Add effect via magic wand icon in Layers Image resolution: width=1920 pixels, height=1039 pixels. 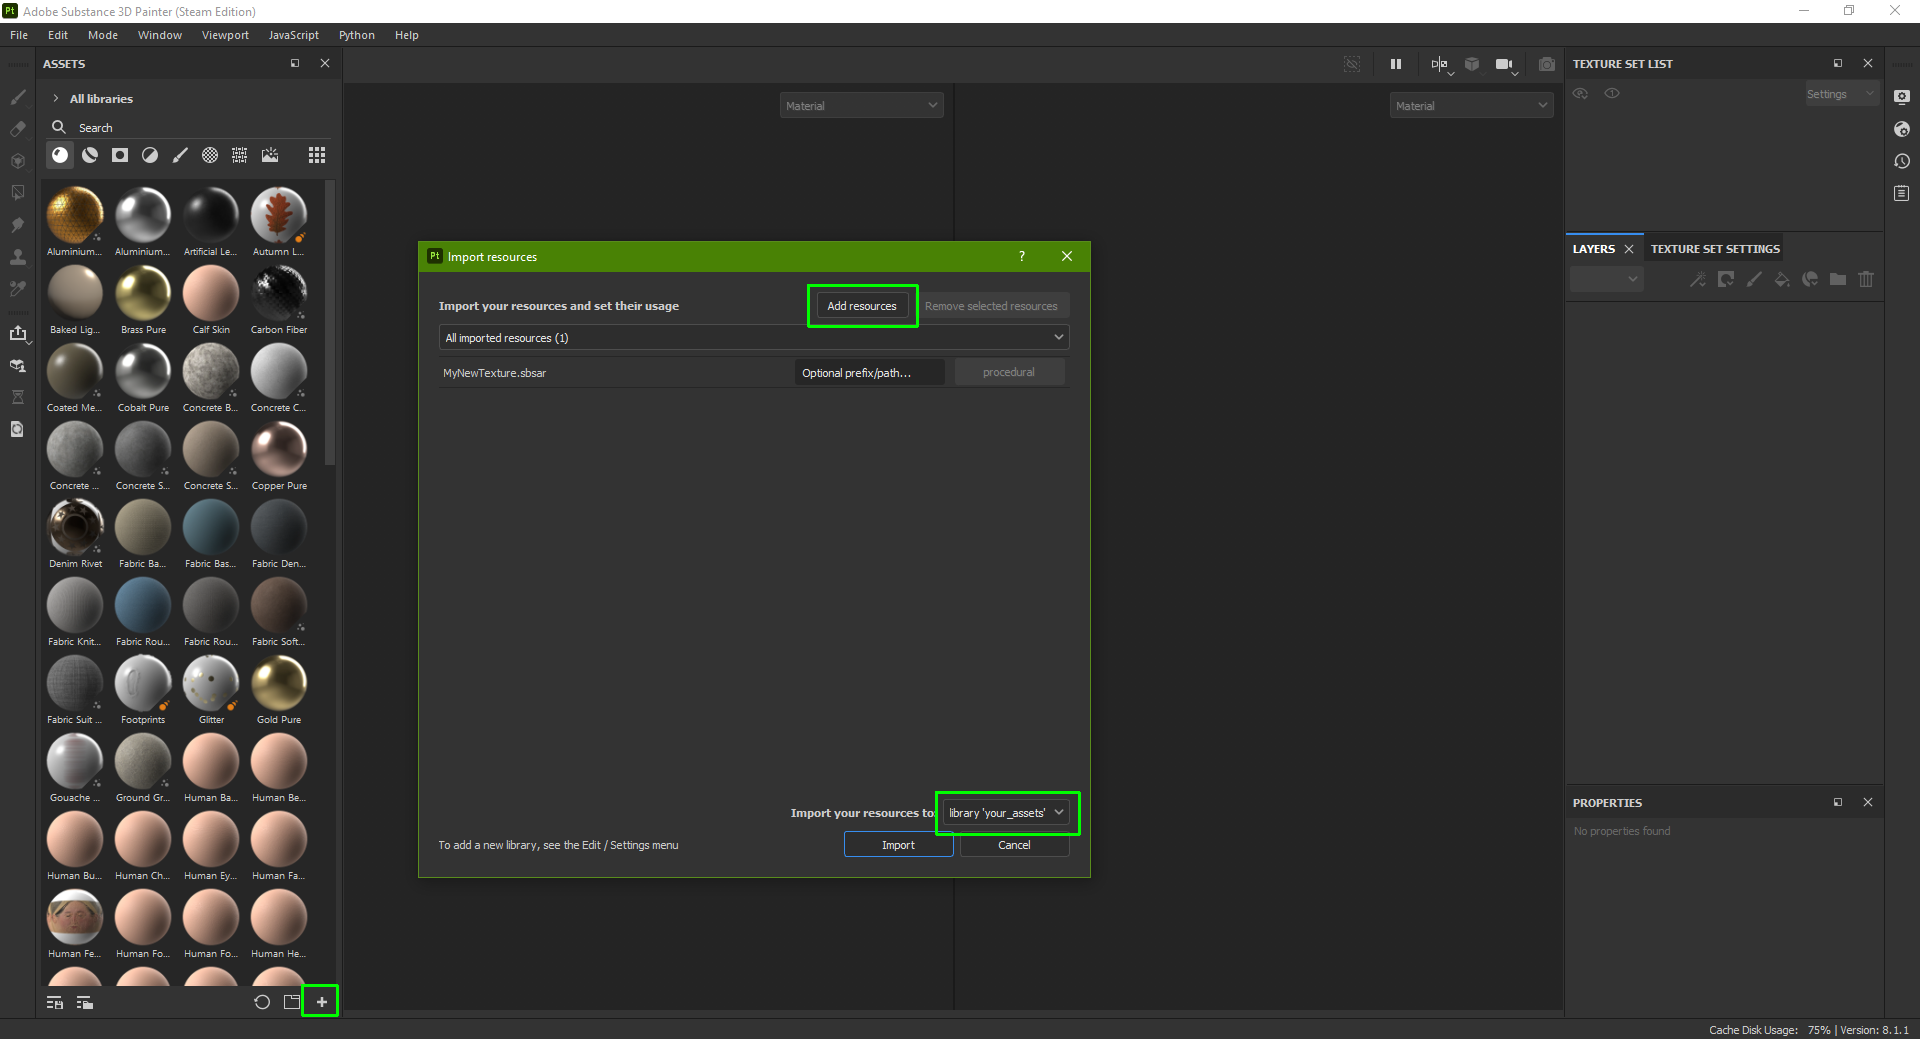click(x=1698, y=280)
